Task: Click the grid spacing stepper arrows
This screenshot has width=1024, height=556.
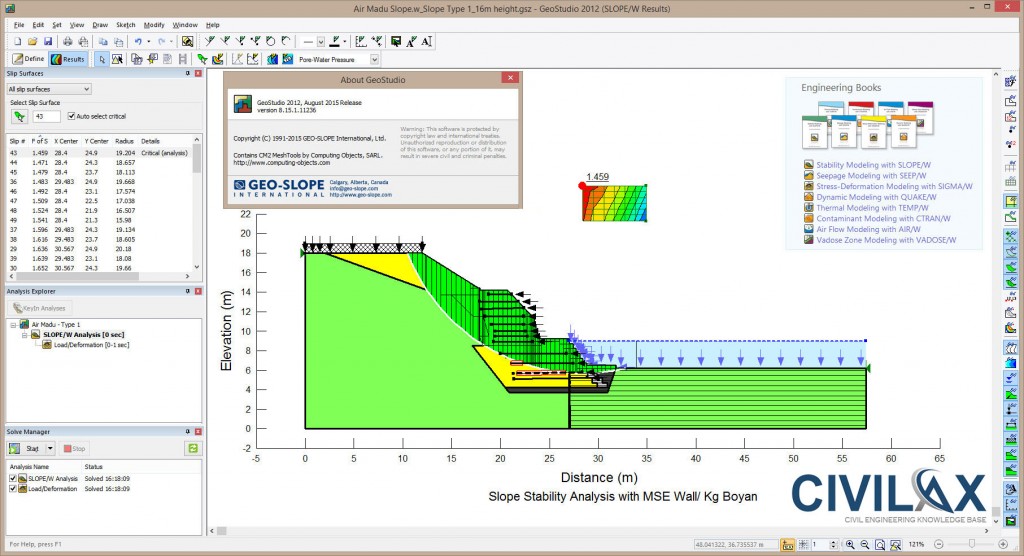Action: tap(833, 544)
